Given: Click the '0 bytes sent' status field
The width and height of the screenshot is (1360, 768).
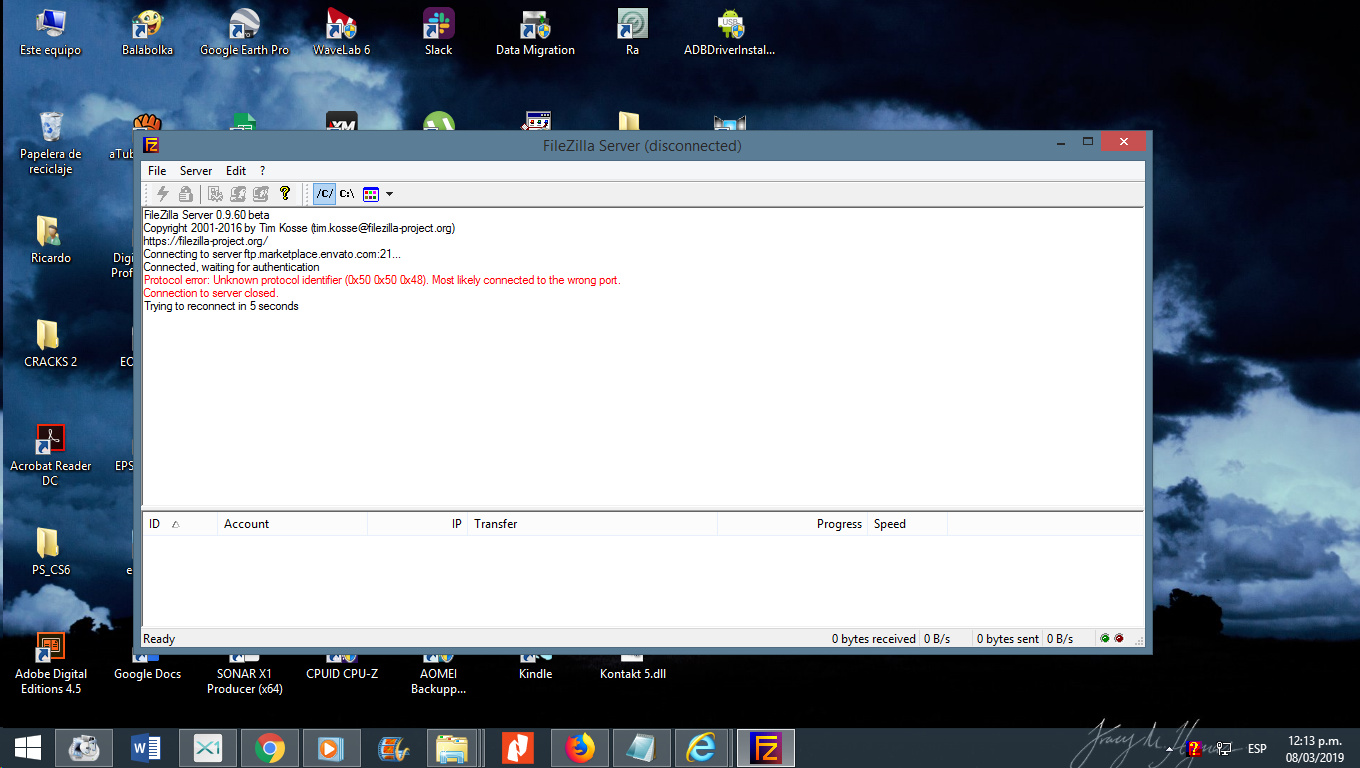Looking at the screenshot, I should coord(1007,639).
